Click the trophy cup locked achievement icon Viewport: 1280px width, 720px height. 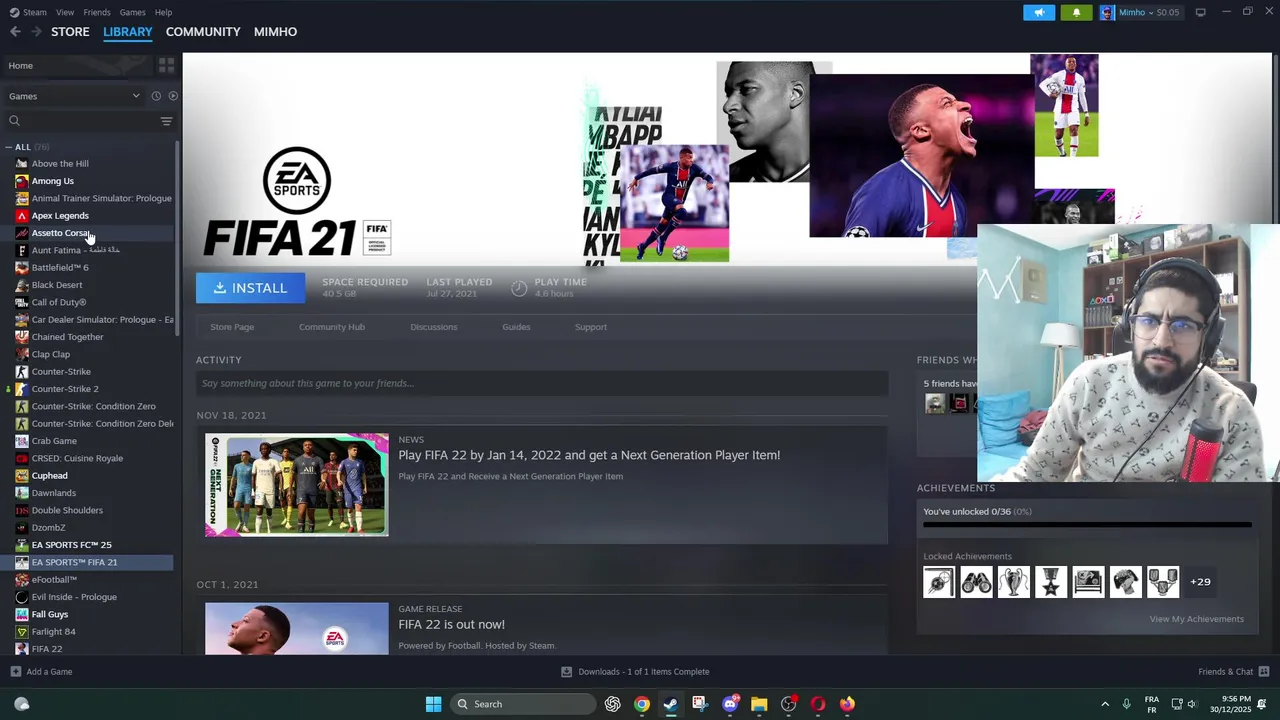1013,581
